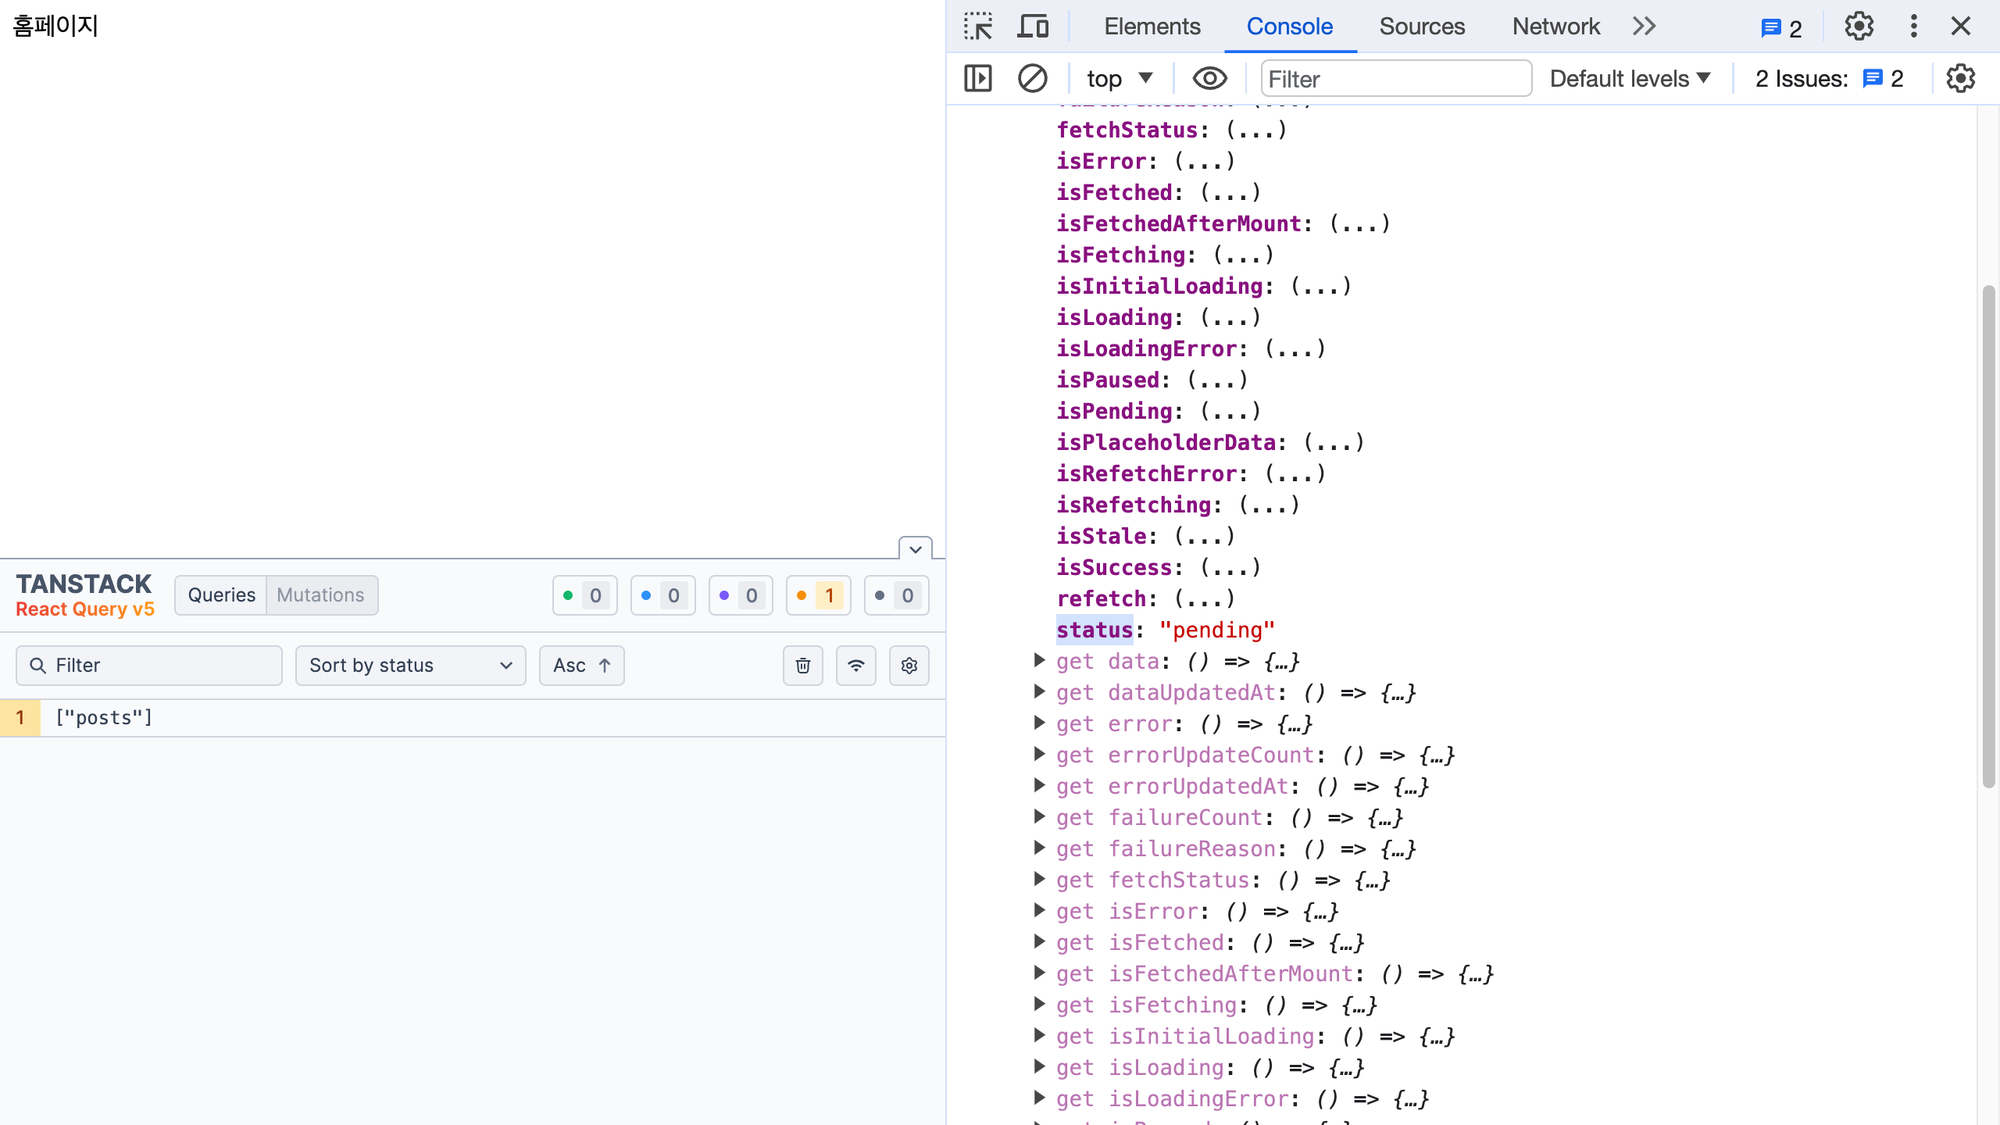Toggle the fresh queries count filter
Screen dimensions: 2000x1125
tap(585, 595)
